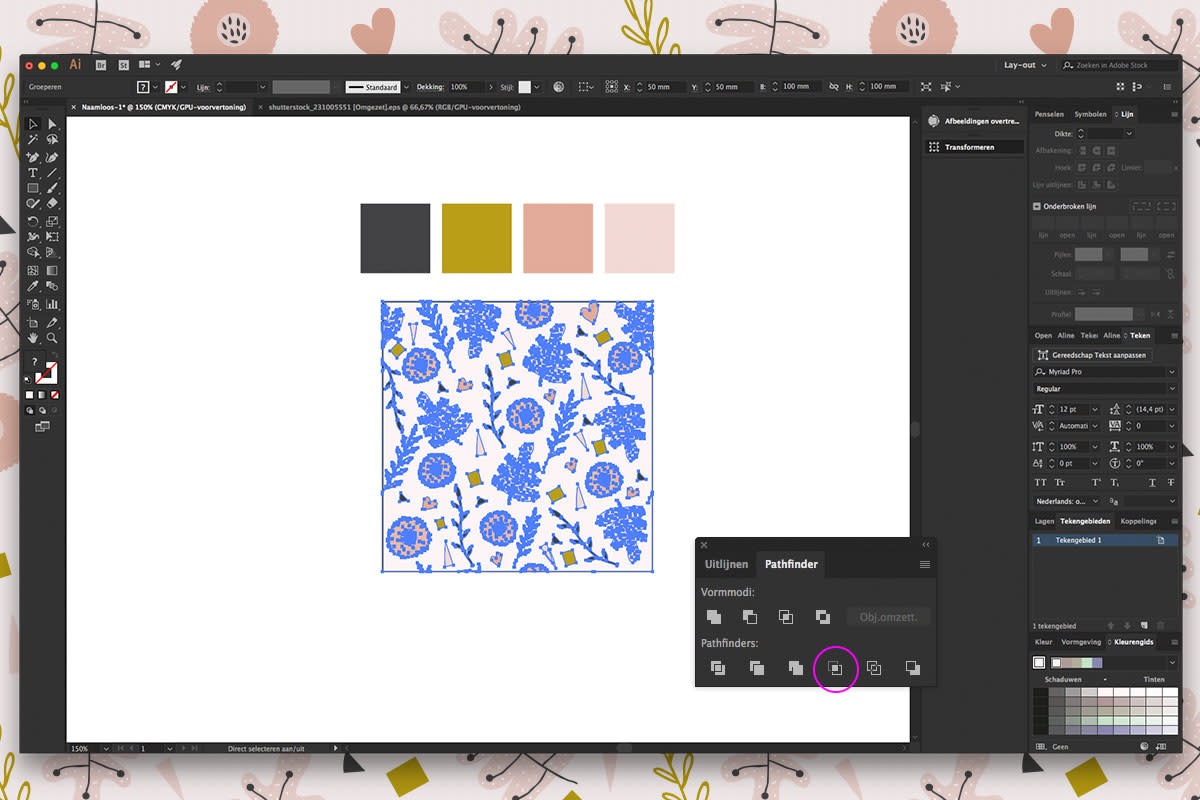This screenshot has width=1200, height=800.
Task: Select the Type tool
Action: (x=33, y=173)
